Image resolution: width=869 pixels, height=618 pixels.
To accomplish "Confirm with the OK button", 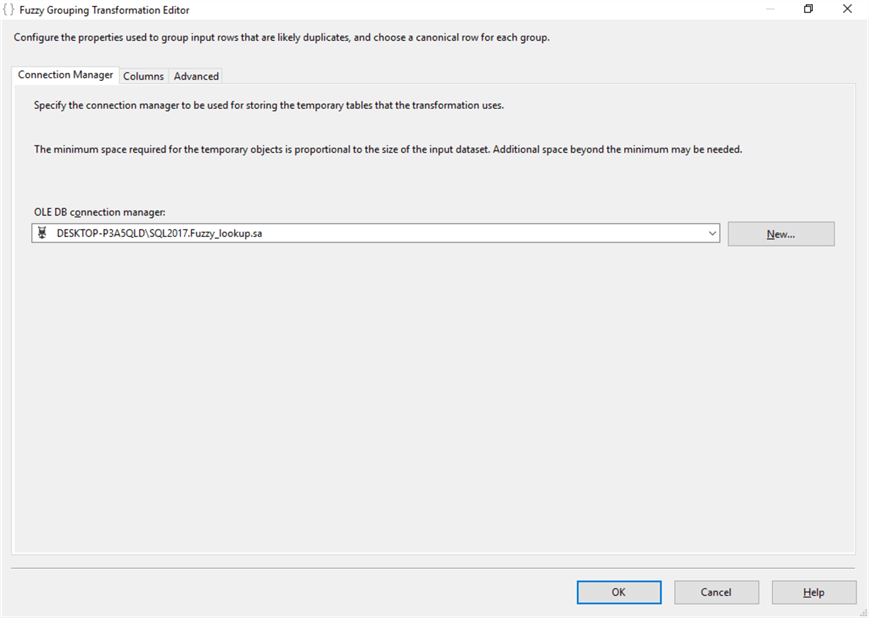I will 618,592.
